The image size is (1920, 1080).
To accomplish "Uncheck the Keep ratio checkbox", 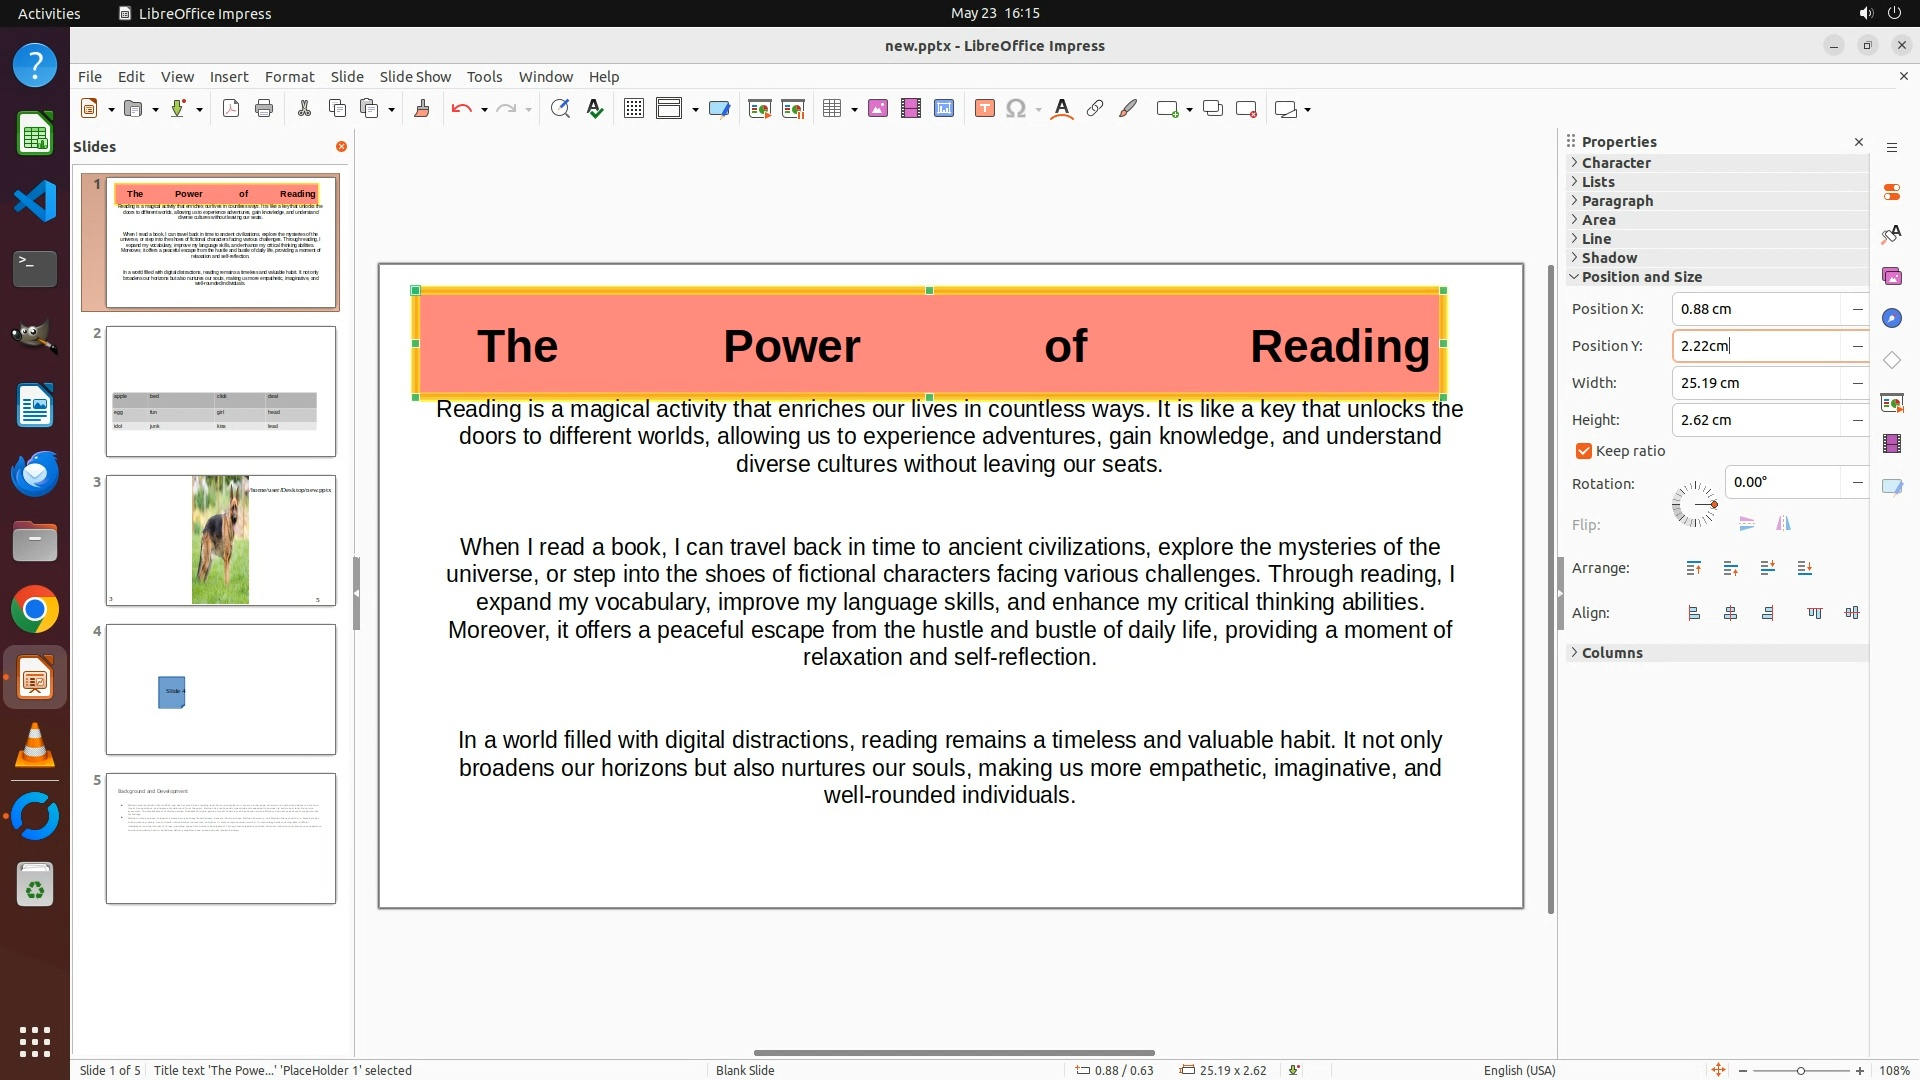I will coord(1584,451).
